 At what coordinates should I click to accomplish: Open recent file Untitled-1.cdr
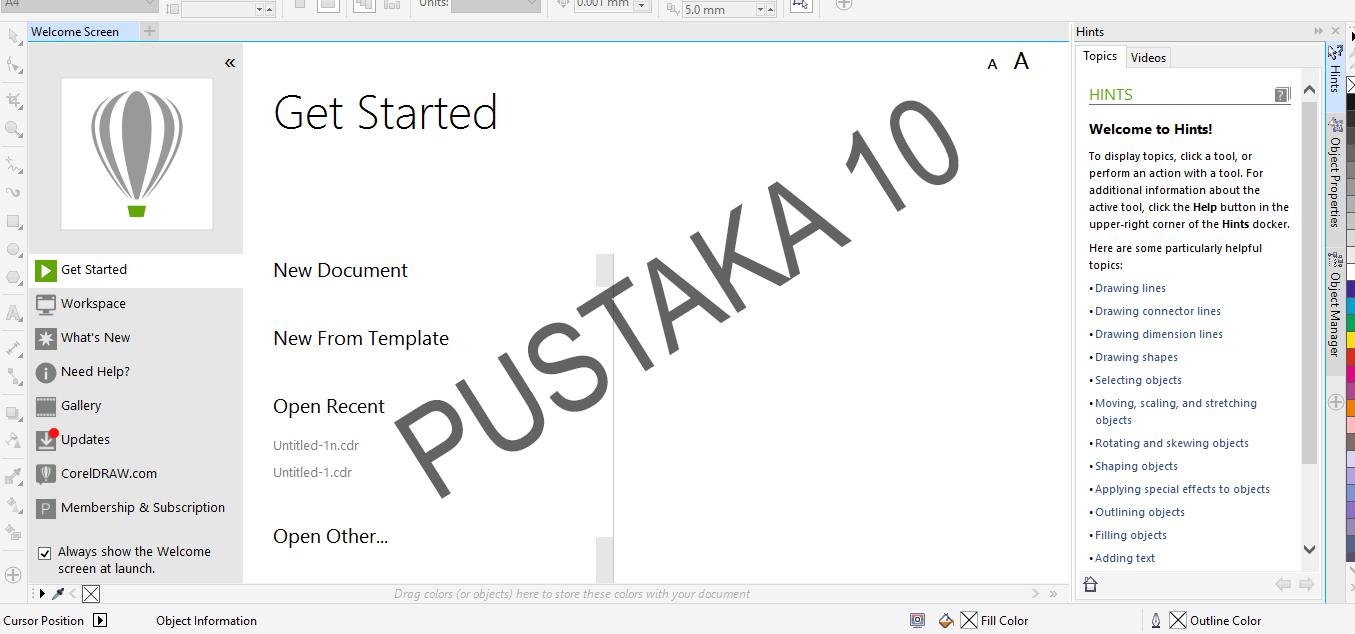(312, 473)
